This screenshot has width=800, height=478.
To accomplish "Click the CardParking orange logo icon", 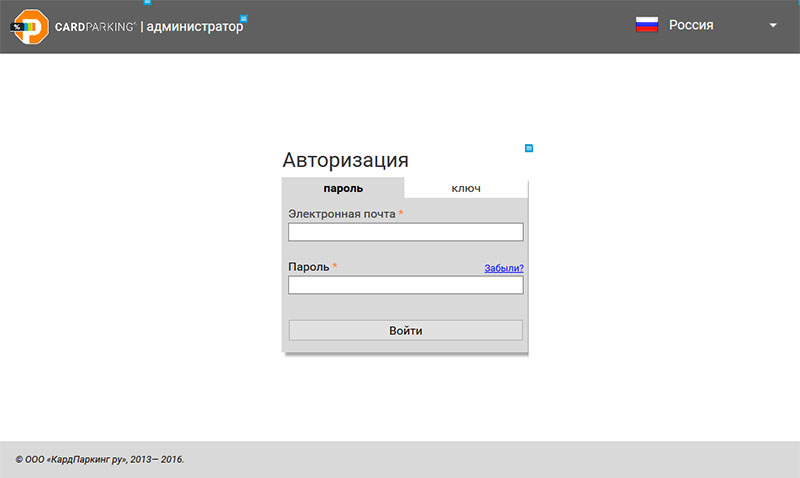I will (30, 27).
